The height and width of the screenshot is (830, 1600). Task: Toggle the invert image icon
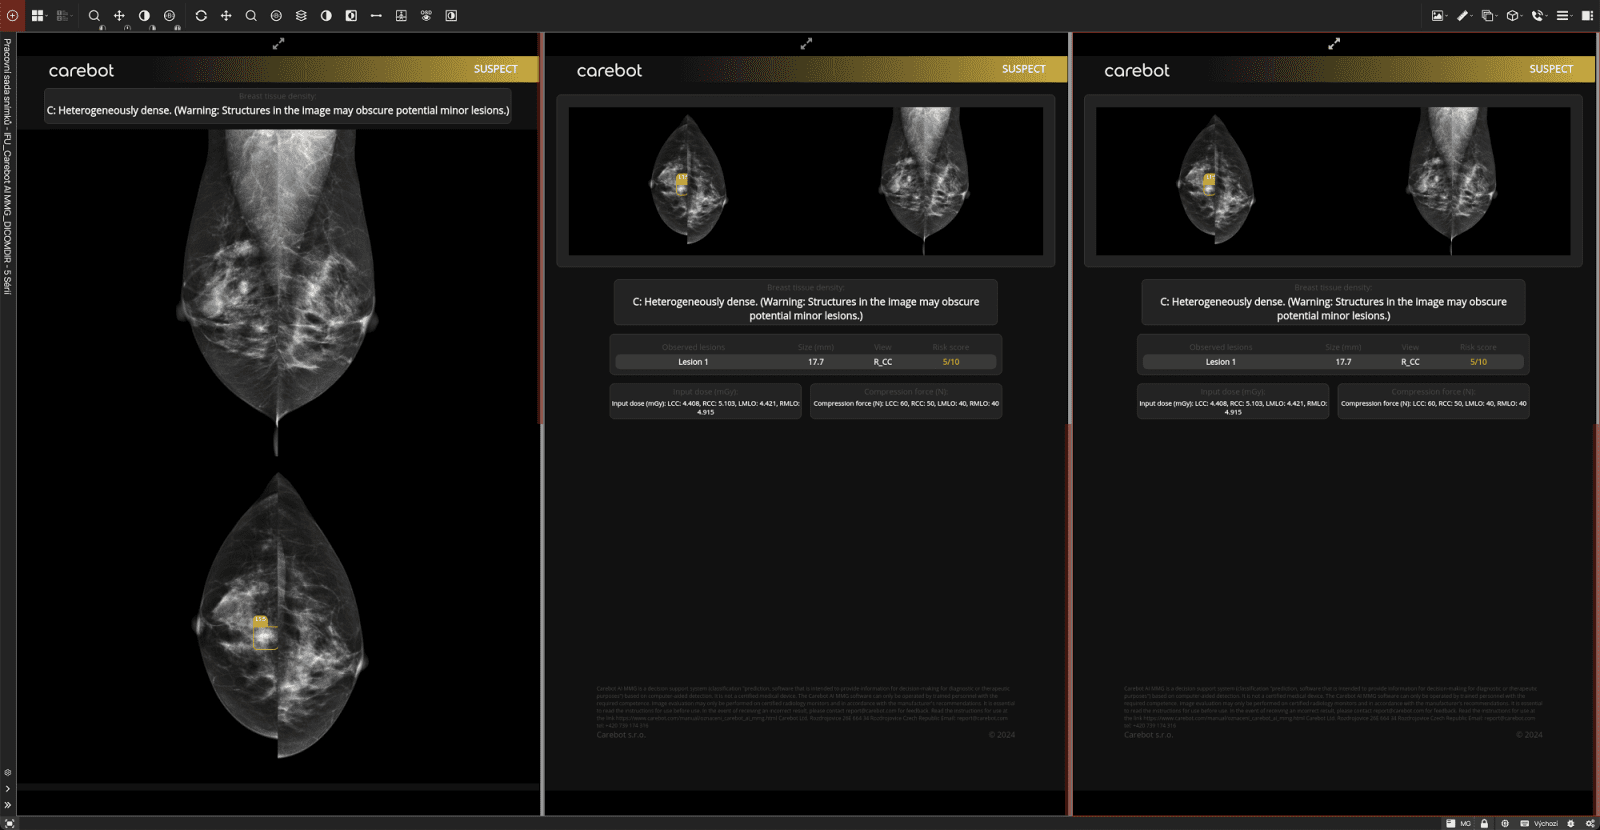click(x=351, y=16)
